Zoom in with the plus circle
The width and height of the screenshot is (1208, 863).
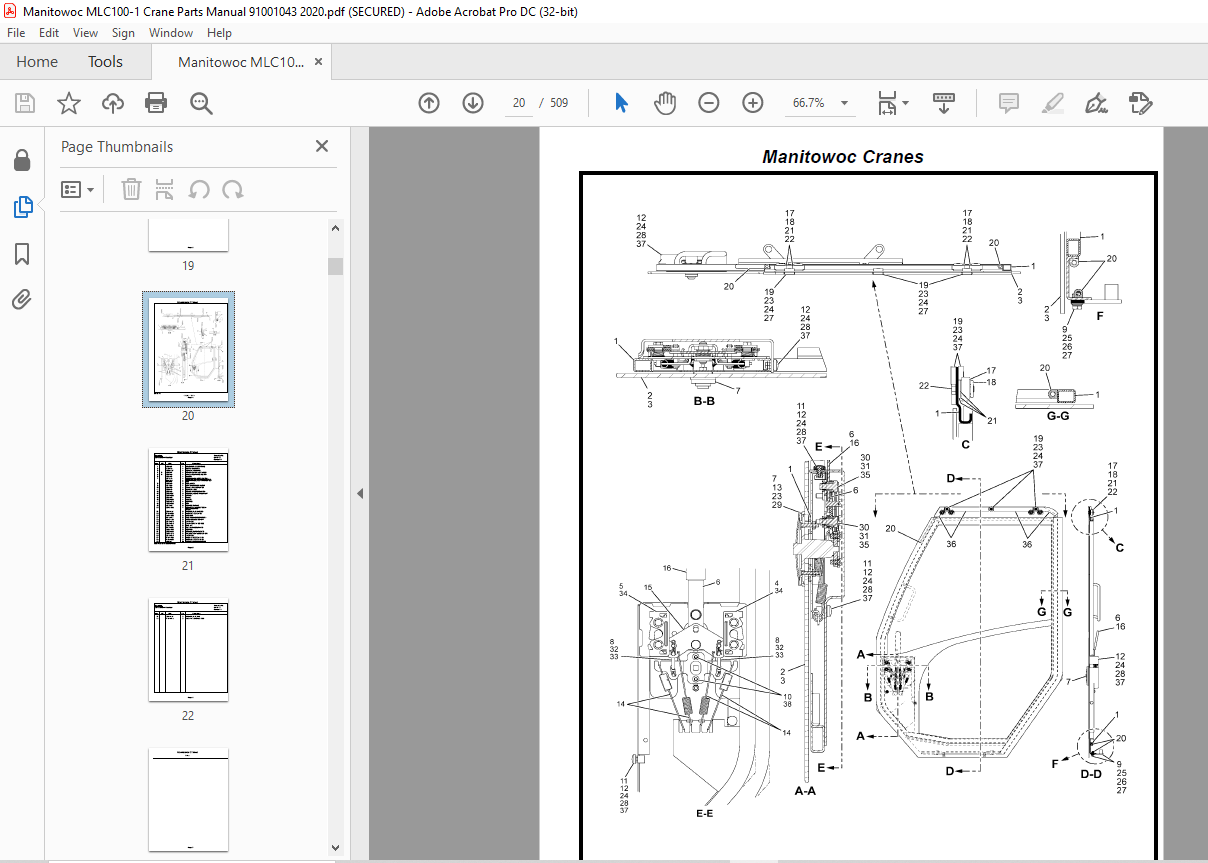point(753,103)
